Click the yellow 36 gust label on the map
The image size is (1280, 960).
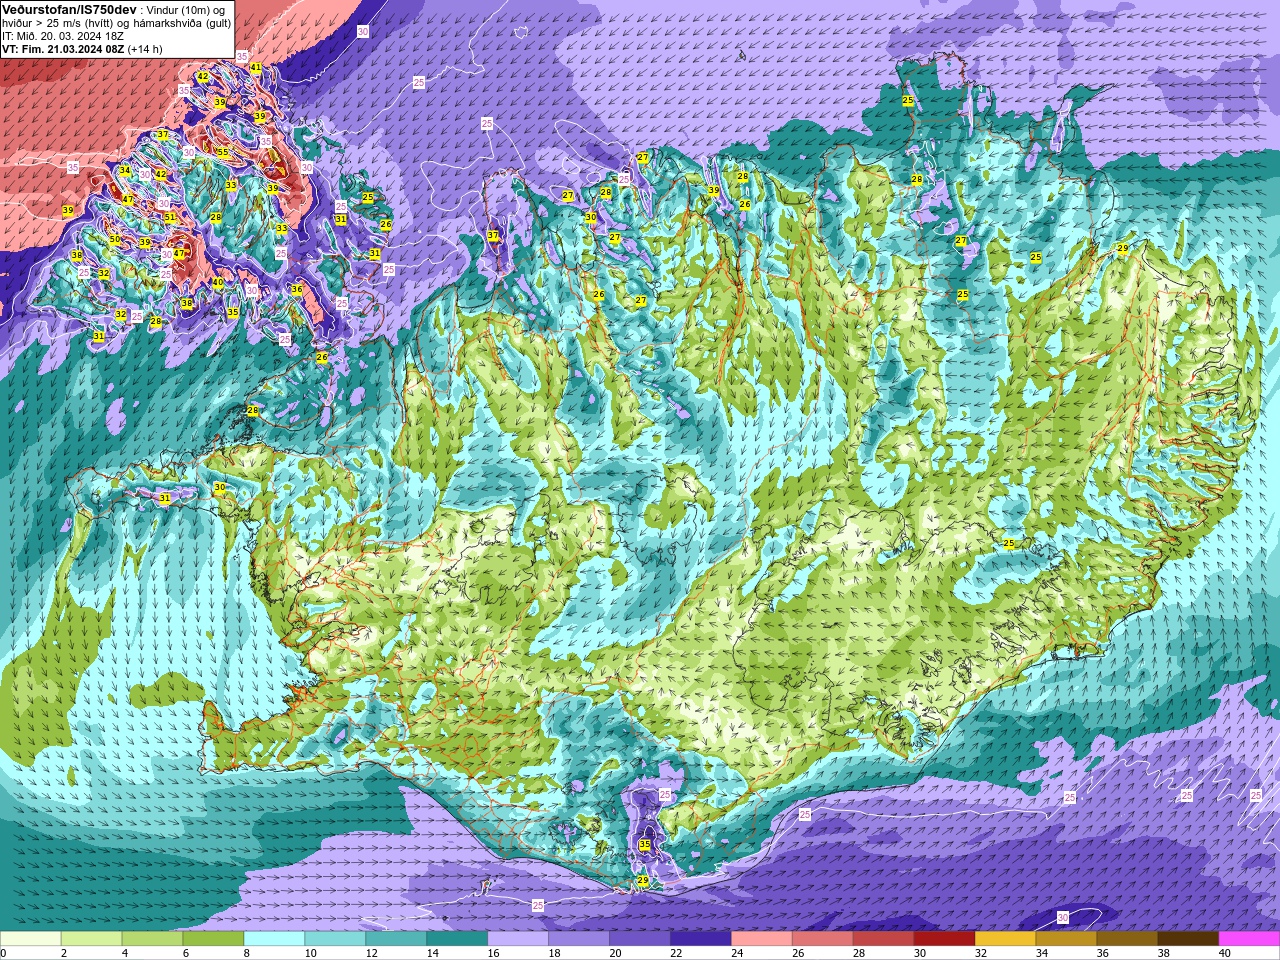[x=297, y=290]
